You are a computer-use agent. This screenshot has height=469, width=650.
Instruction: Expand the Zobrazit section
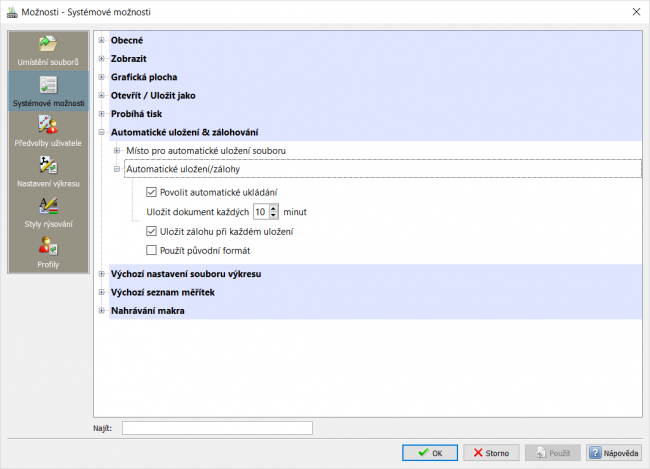[x=101, y=58]
